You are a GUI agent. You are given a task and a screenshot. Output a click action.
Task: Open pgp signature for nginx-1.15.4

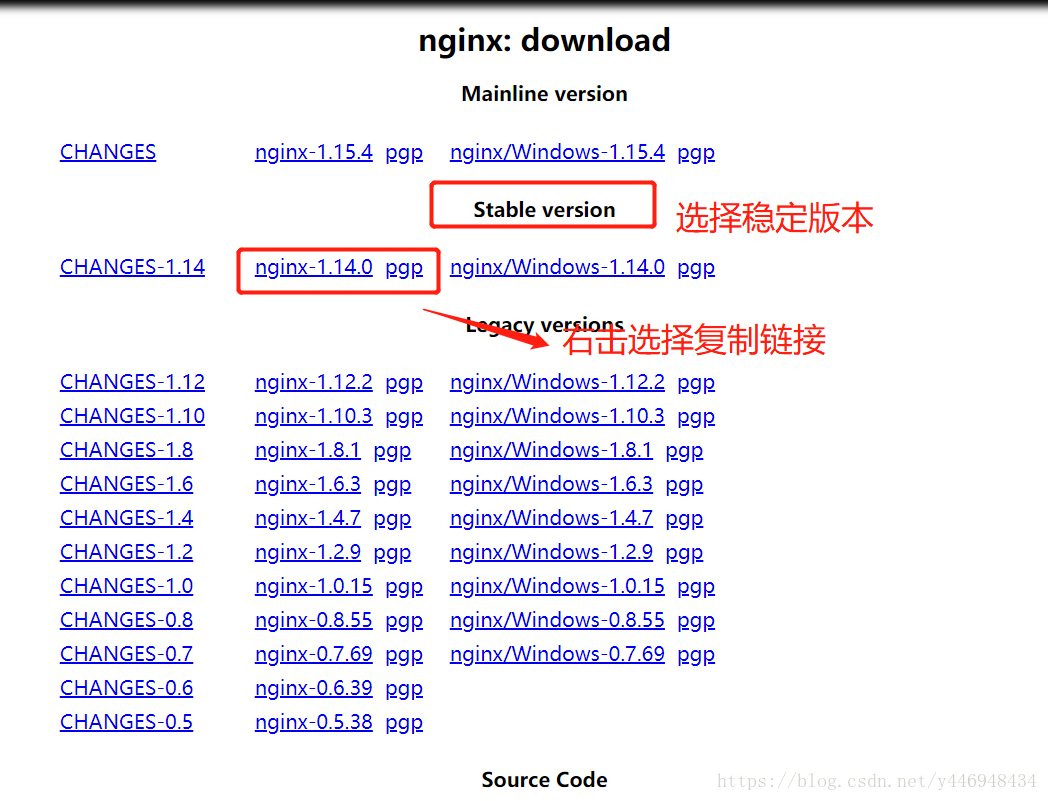point(404,154)
